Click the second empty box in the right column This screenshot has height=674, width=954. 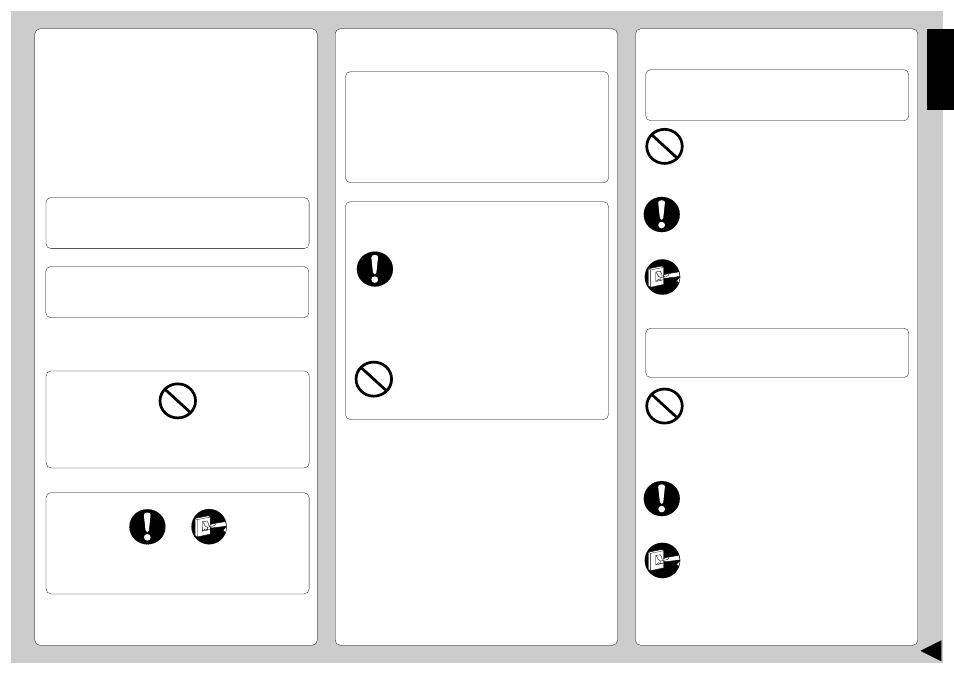[777, 353]
